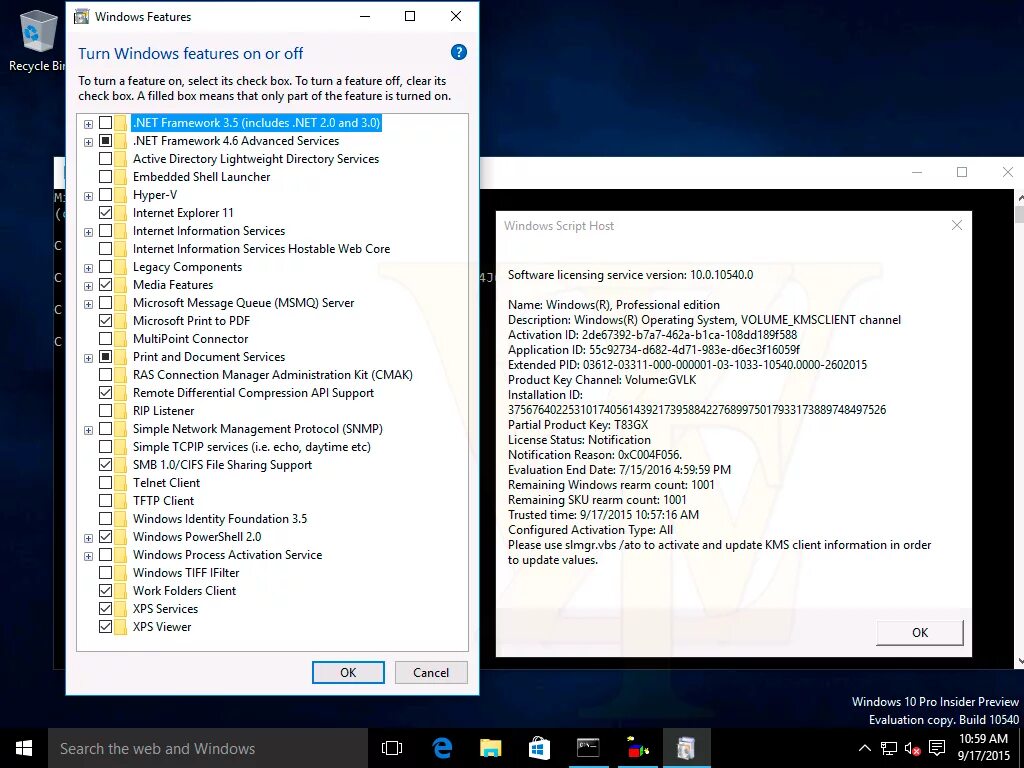Open the Action Center notifications icon
Image resolution: width=1024 pixels, height=768 pixels.
tap(936, 748)
